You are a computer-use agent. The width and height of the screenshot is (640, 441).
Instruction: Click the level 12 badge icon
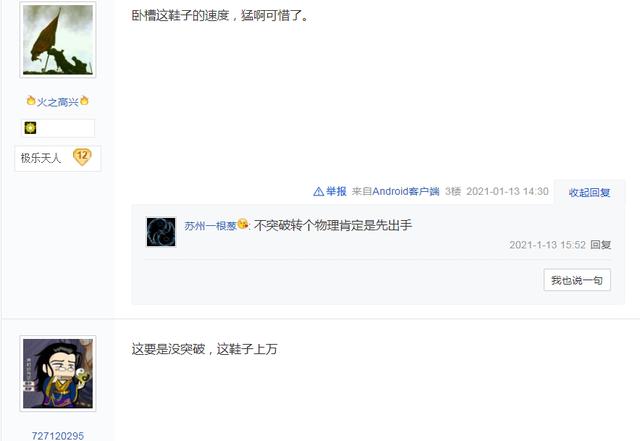82,157
